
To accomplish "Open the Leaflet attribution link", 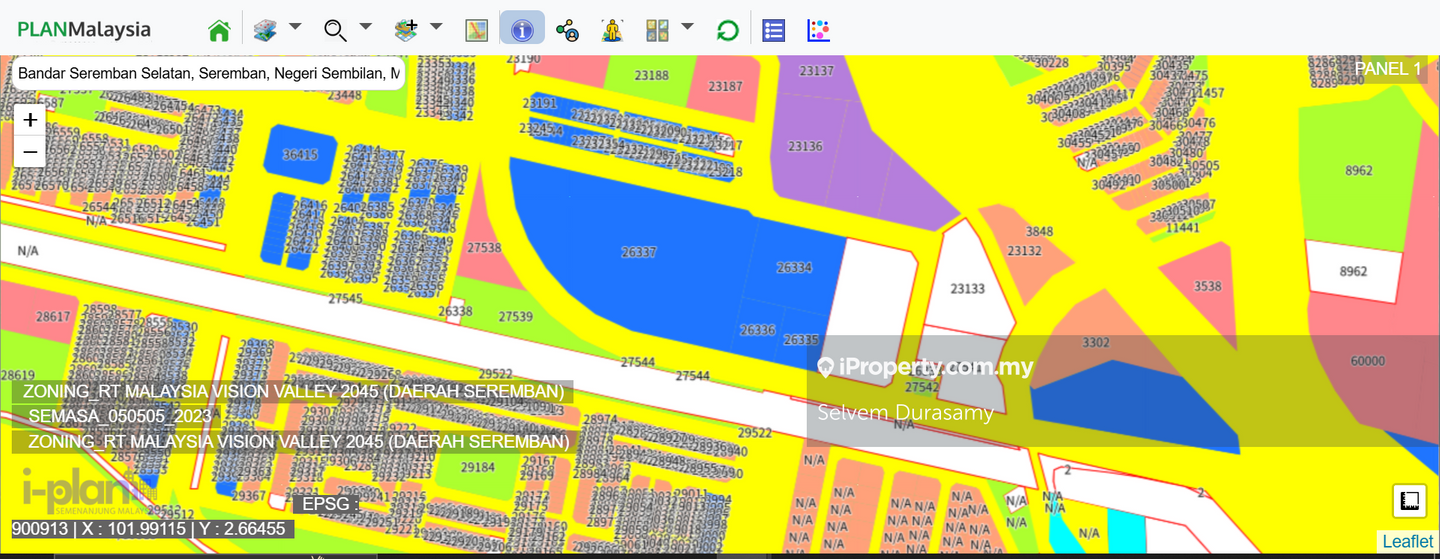I will (x=1407, y=542).
